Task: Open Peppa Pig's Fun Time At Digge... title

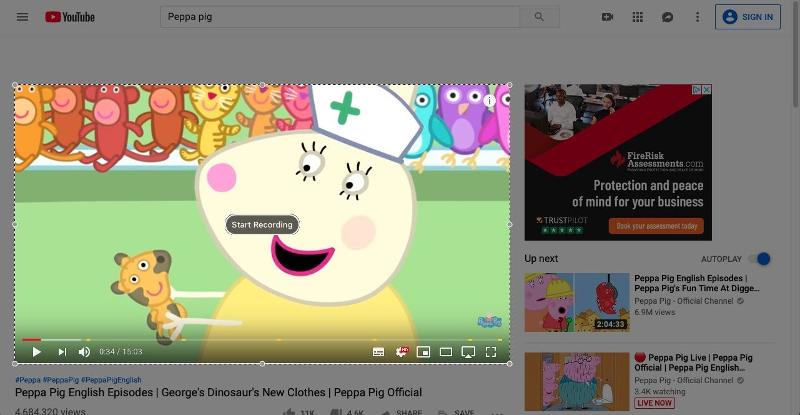Action: click(x=696, y=283)
